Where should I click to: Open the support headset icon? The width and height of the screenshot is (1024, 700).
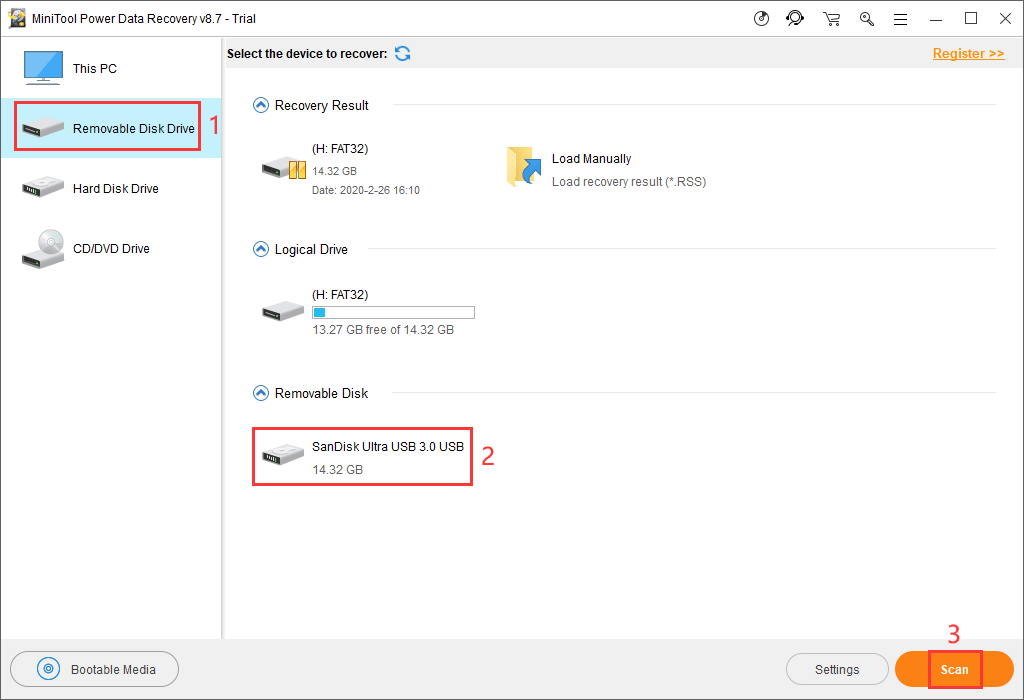point(795,18)
